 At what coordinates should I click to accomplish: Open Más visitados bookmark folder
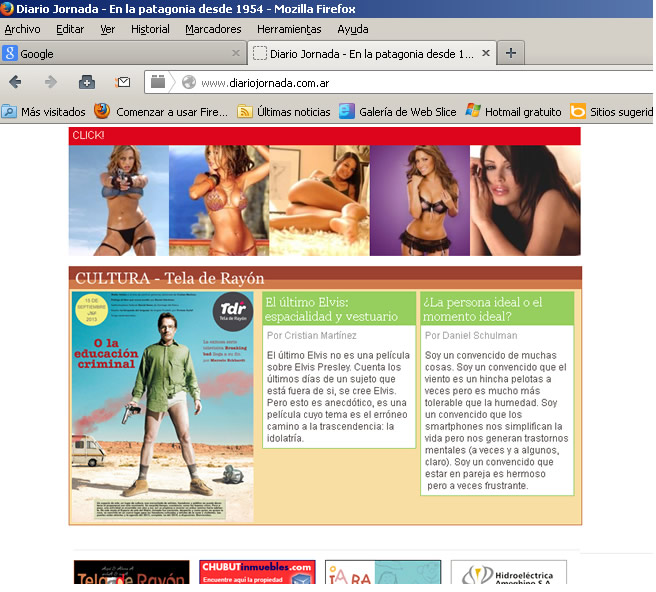(x=44, y=112)
